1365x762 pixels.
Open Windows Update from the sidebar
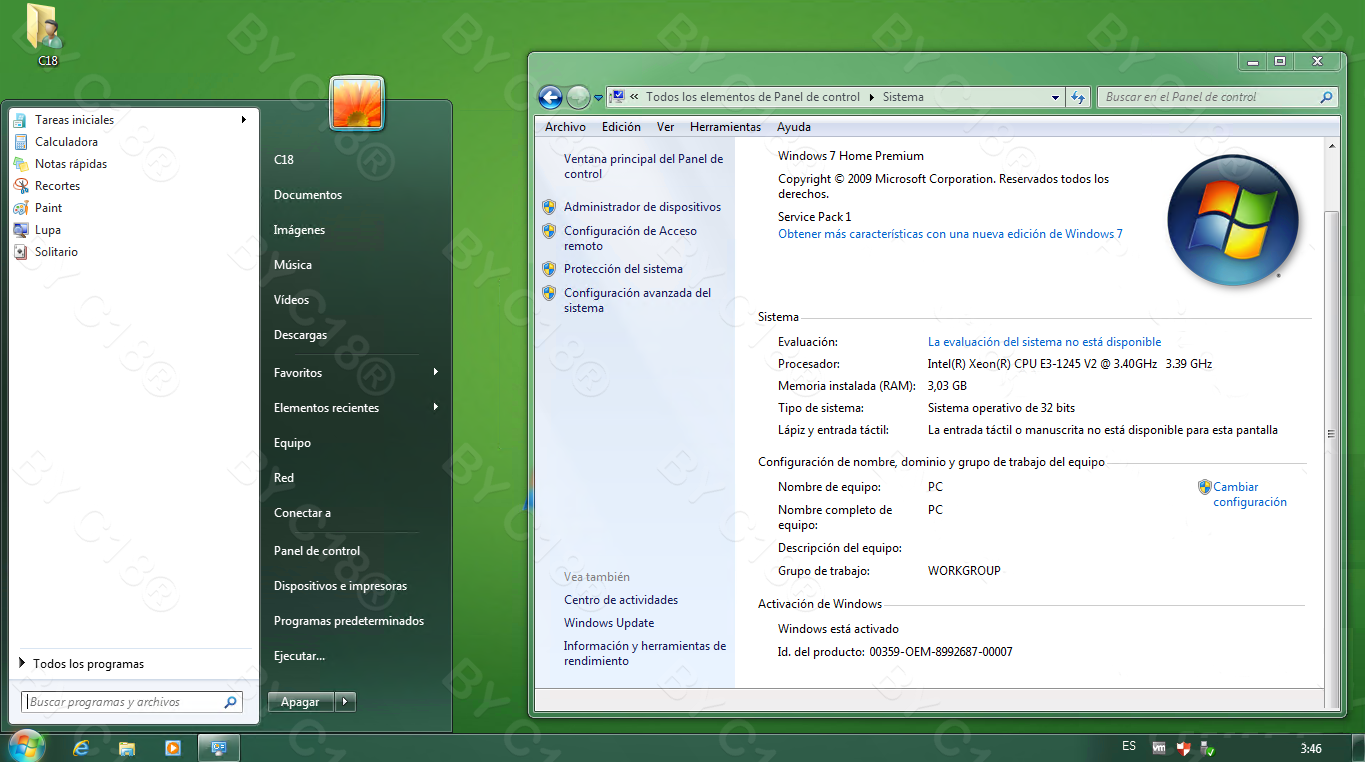coord(608,622)
